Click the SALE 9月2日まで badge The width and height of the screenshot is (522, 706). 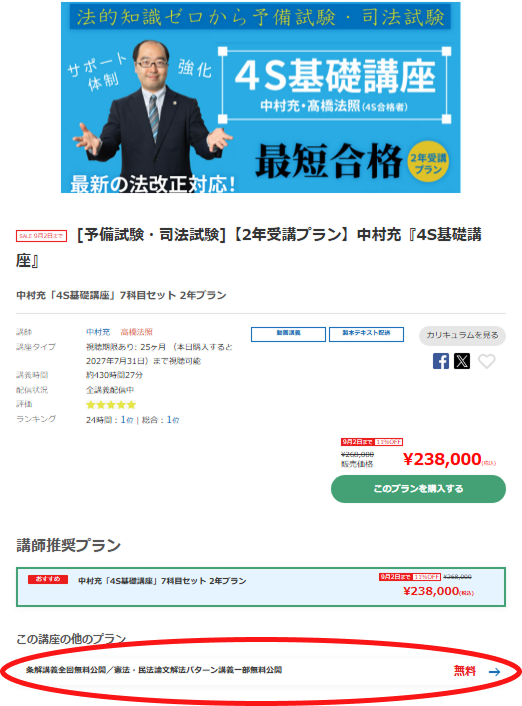click(41, 236)
